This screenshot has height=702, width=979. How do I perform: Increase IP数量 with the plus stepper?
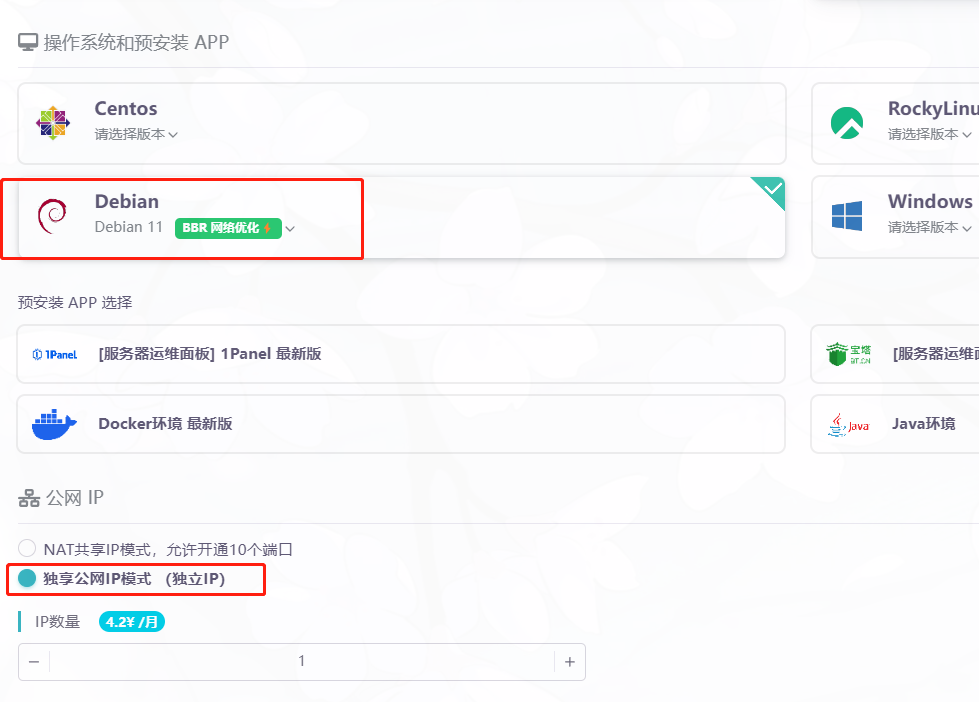571,661
